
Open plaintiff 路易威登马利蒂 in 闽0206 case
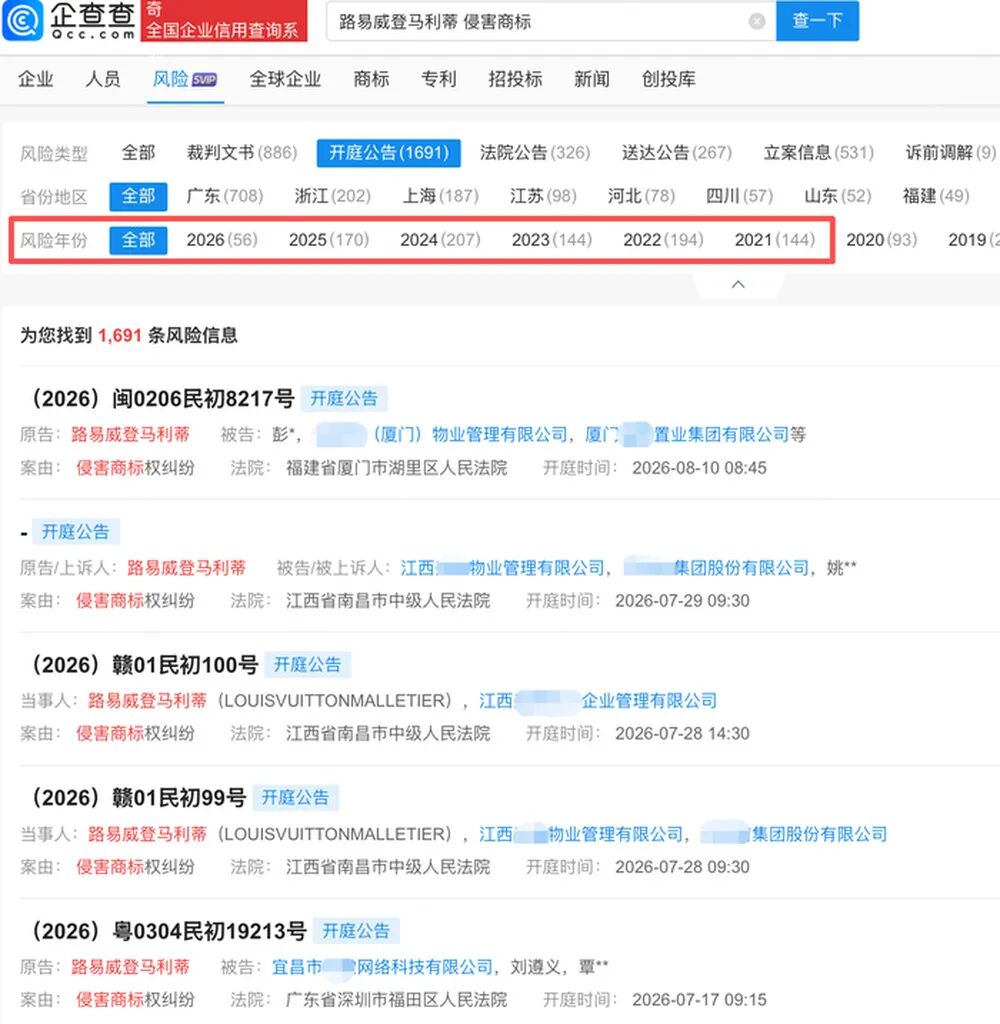[x=130, y=434]
